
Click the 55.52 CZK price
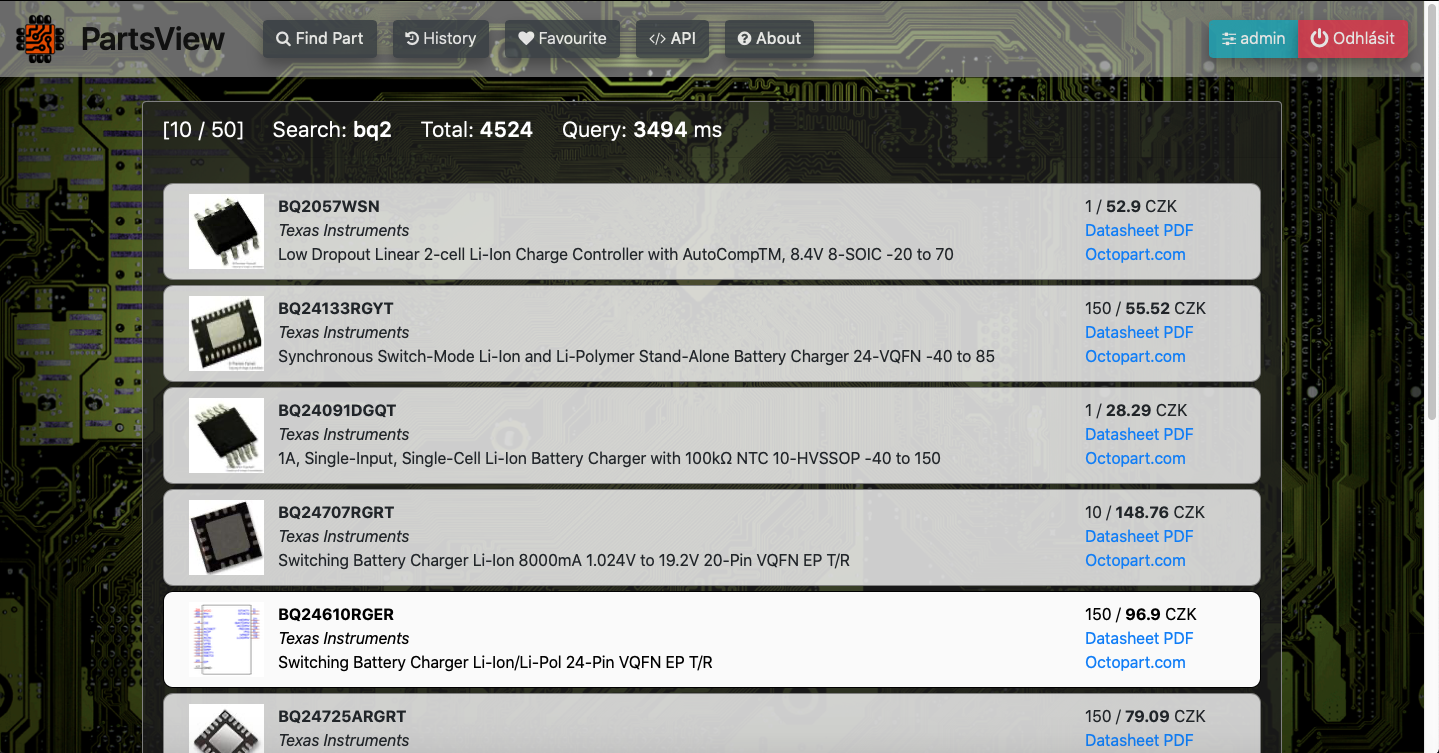click(x=1165, y=308)
